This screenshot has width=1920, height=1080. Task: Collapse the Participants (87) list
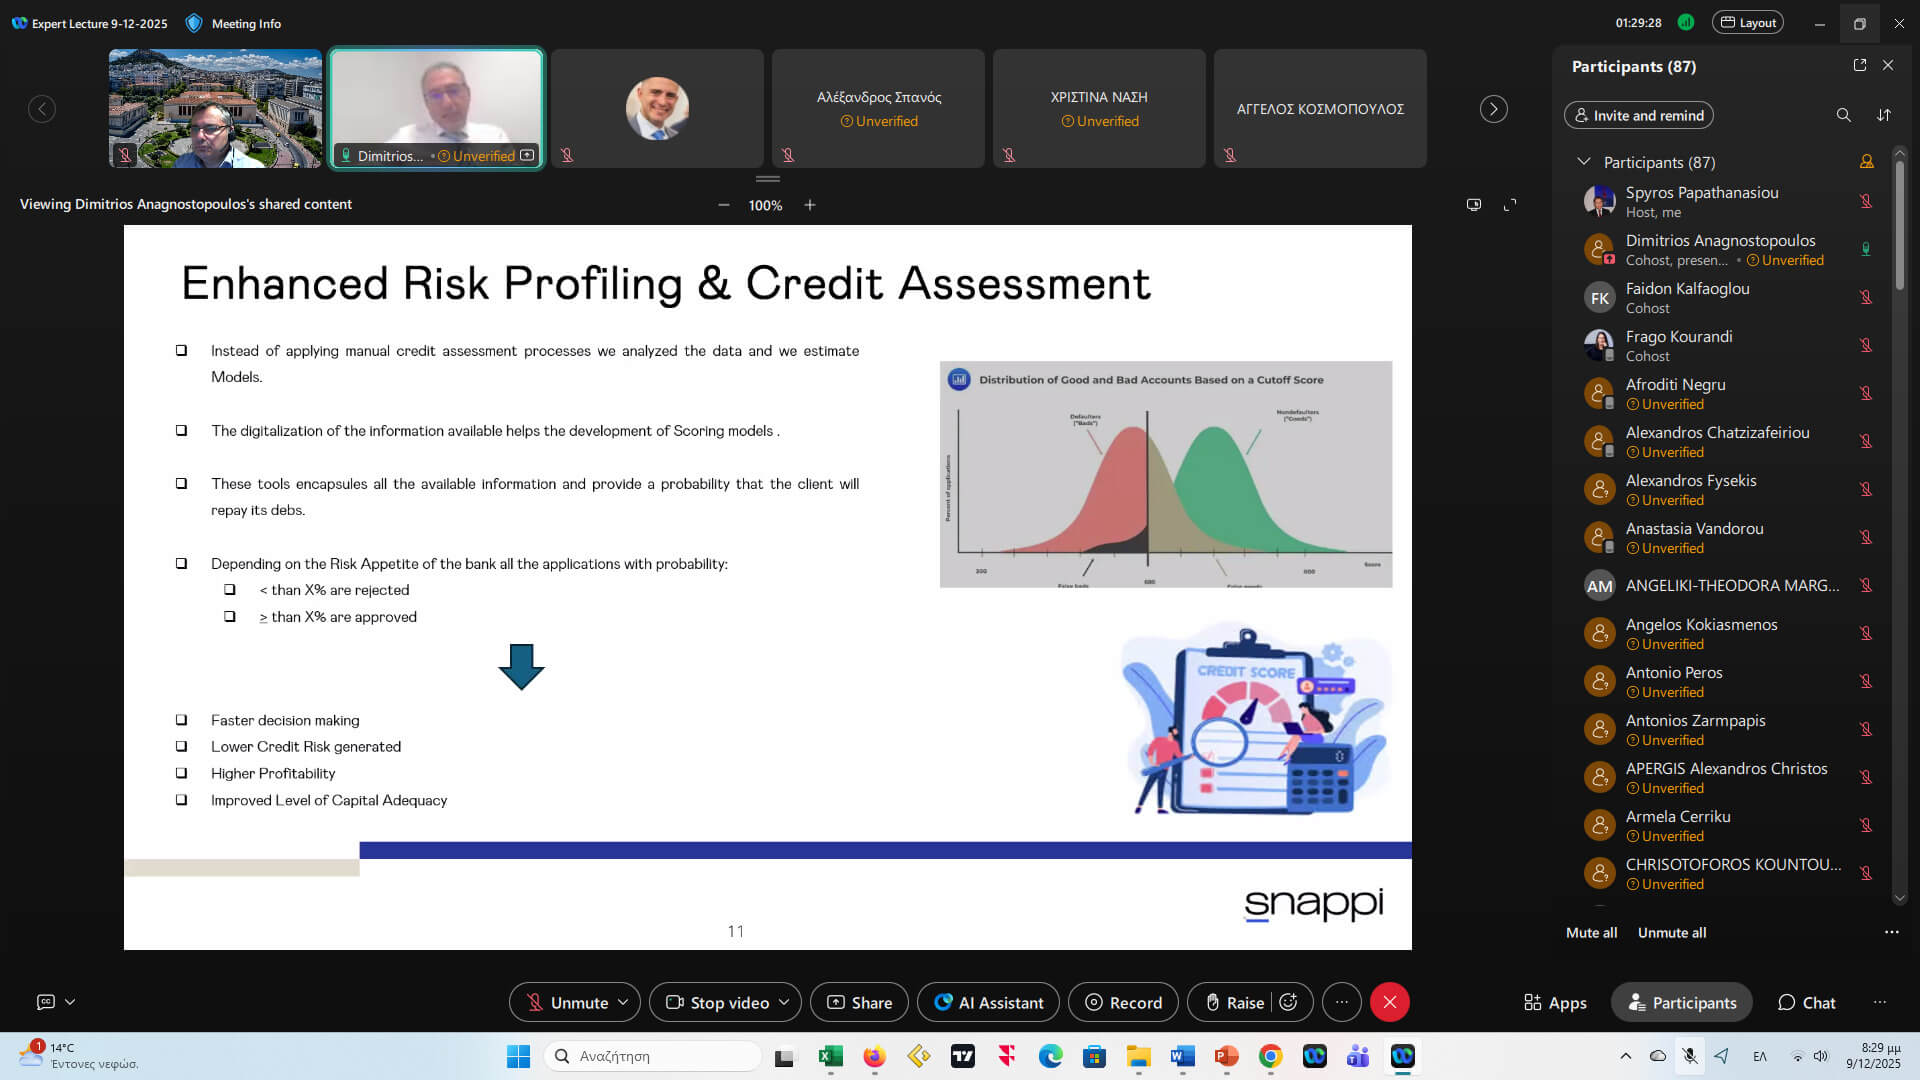coord(1583,162)
